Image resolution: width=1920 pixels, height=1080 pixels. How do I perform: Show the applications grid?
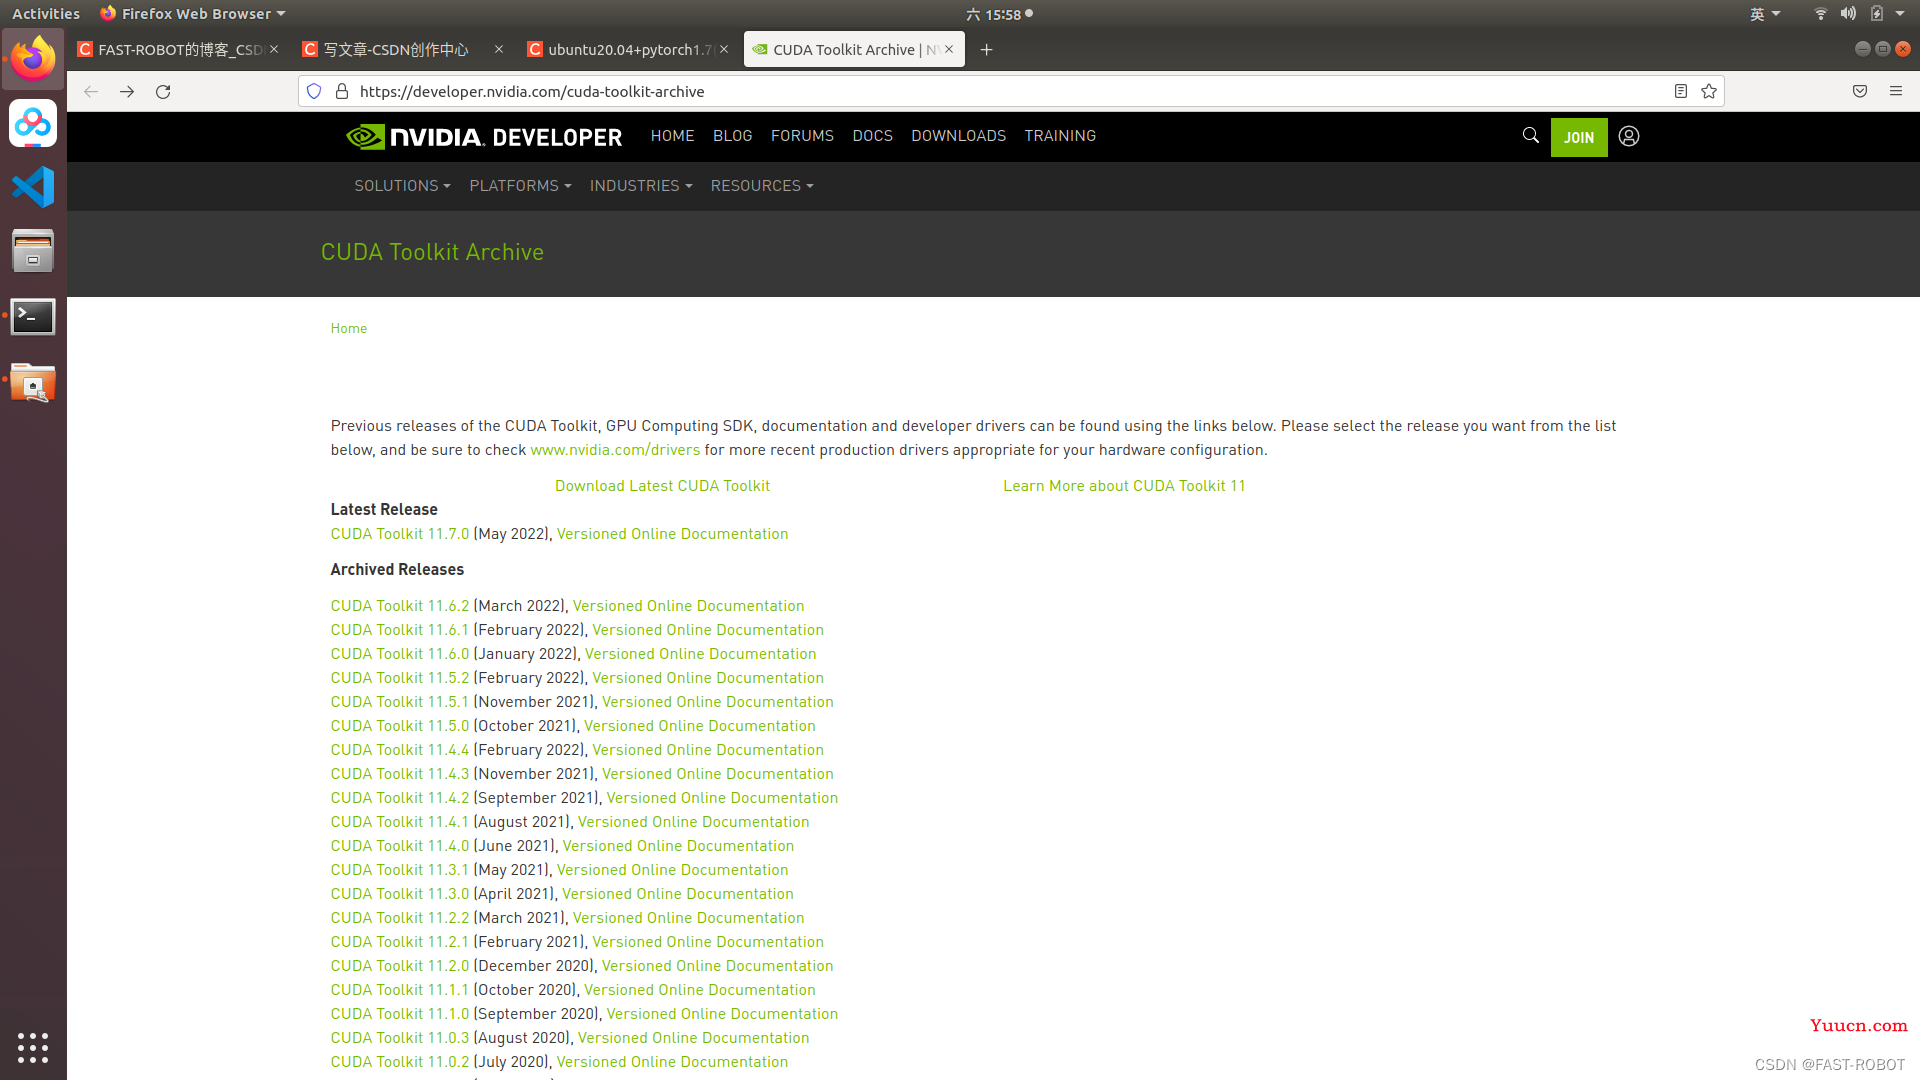(x=33, y=1047)
